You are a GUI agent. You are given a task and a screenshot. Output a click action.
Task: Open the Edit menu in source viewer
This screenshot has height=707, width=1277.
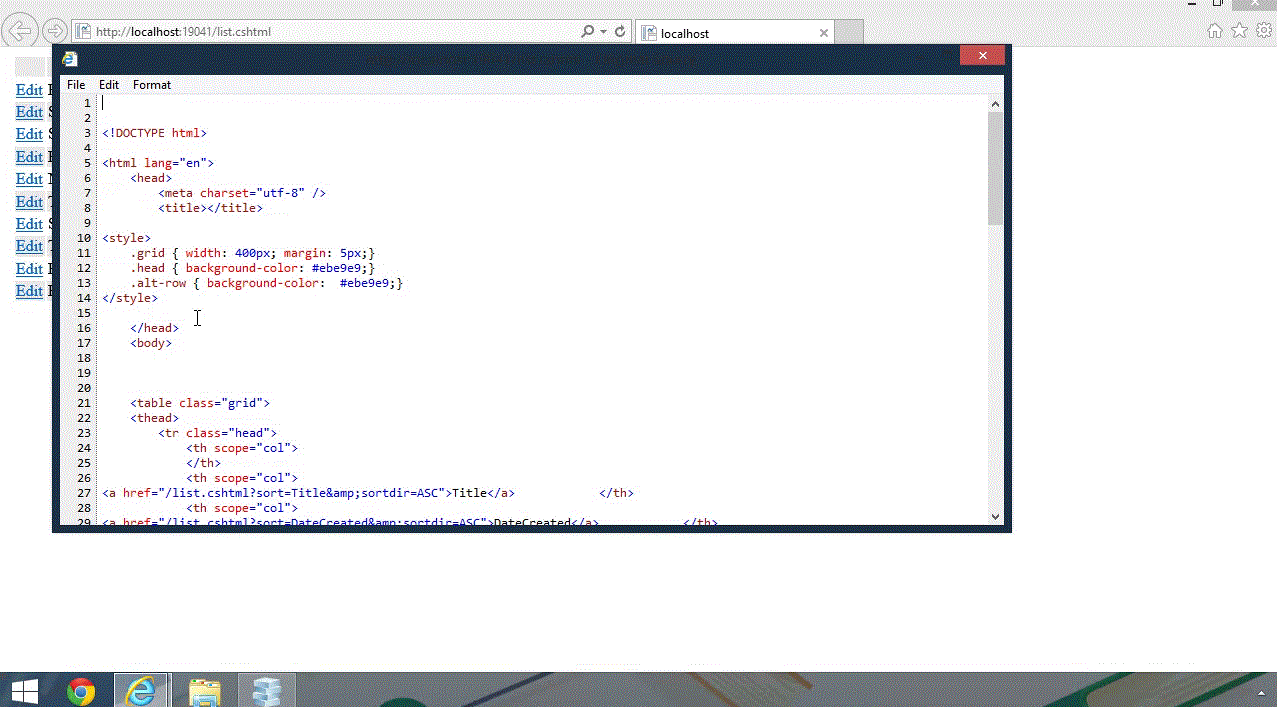(109, 85)
